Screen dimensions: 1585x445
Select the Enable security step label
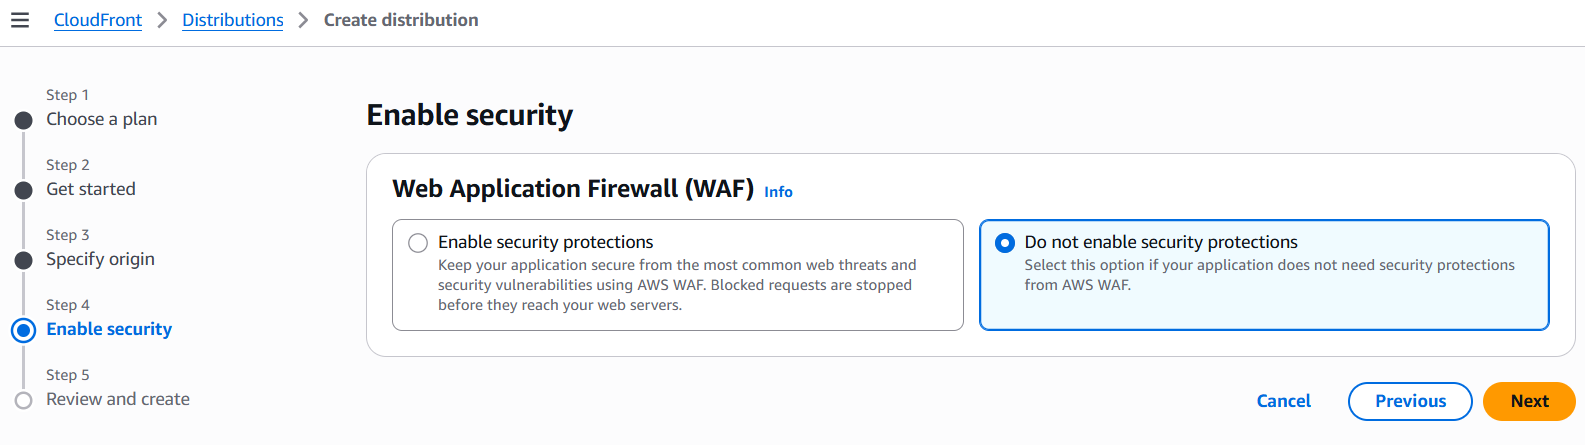coord(109,329)
